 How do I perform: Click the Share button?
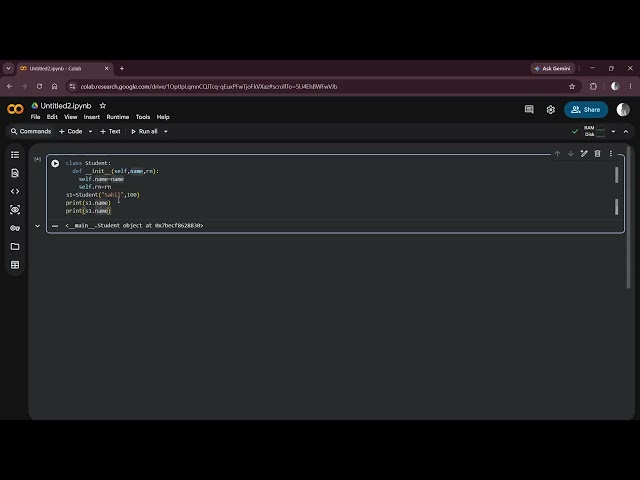(586, 109)
